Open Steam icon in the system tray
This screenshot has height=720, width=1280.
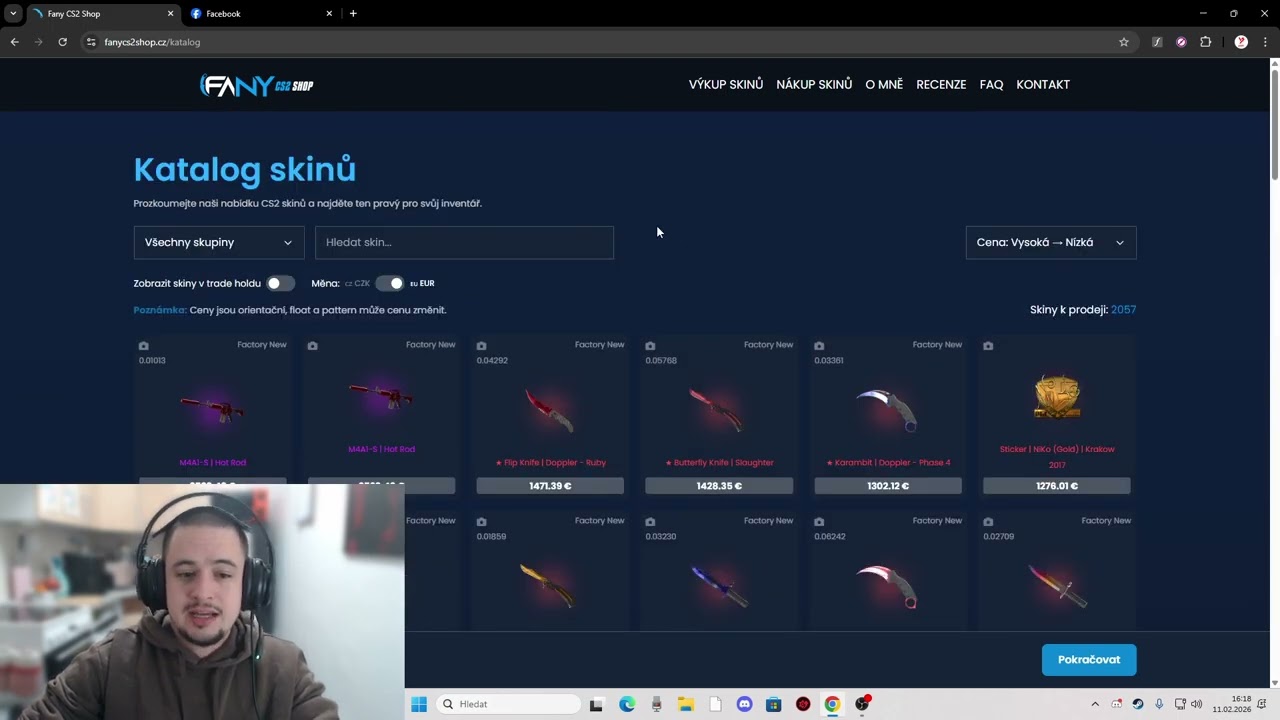click(x=1138, y=704)
